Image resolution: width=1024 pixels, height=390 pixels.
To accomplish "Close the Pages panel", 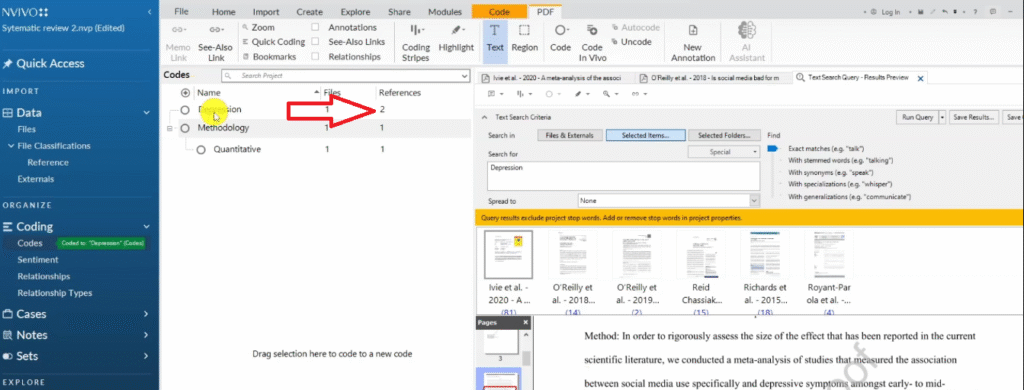I will coord(526,323).
